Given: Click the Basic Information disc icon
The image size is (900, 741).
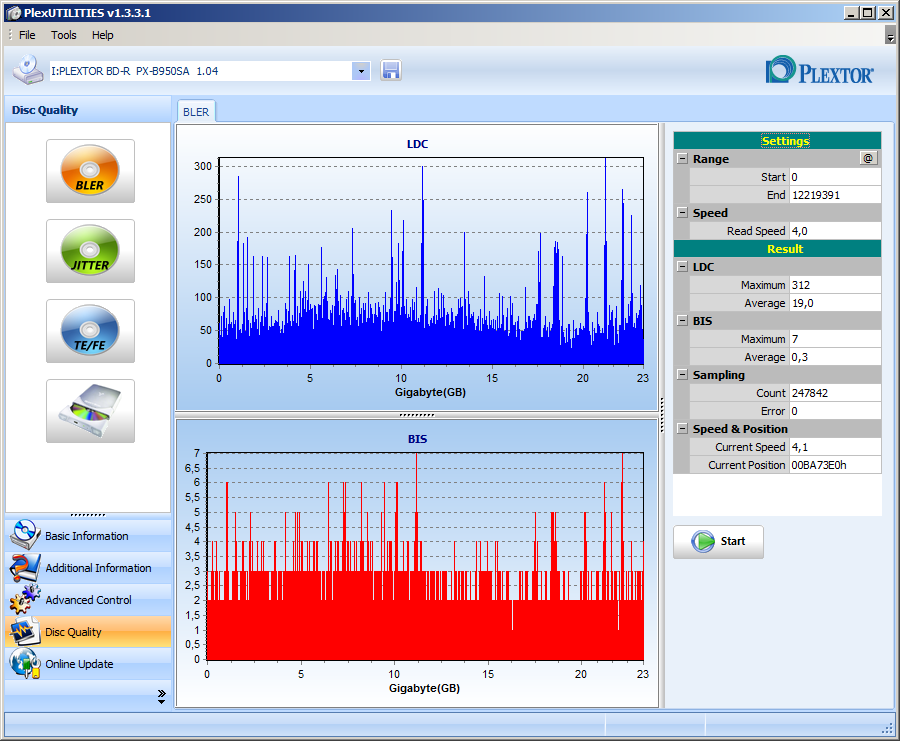Looking at the screenshot, I should point(24,535).
